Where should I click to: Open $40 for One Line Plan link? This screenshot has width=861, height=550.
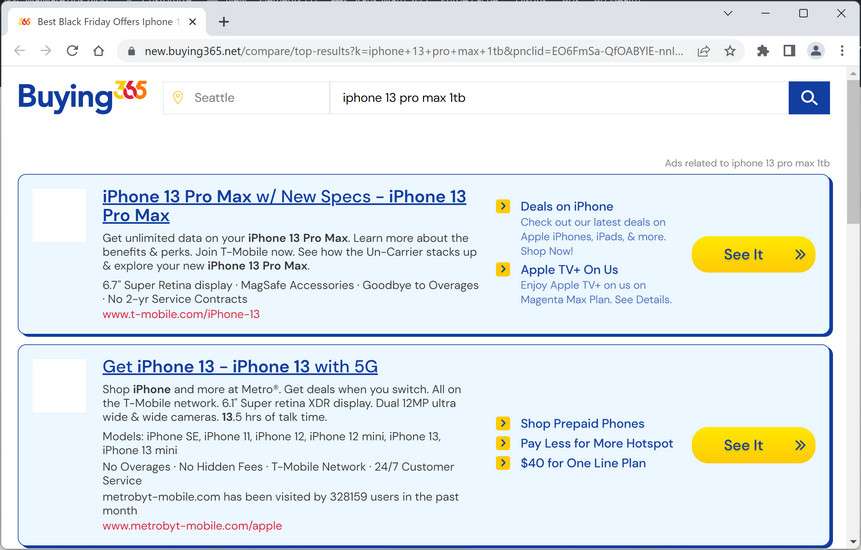[583, 463]
